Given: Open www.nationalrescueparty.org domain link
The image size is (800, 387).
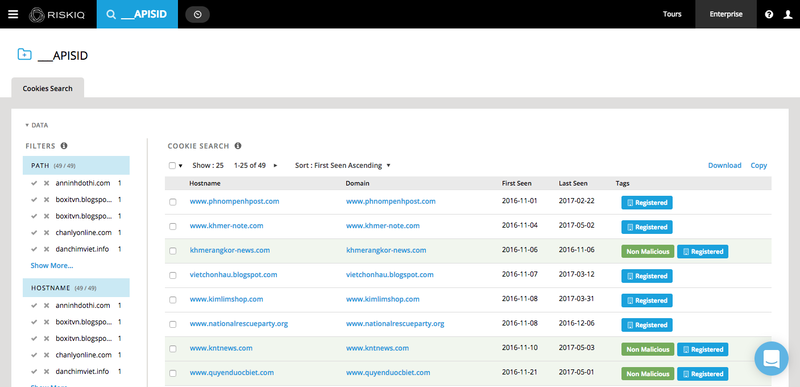Looking at the screenshot, I should (395, 323).
